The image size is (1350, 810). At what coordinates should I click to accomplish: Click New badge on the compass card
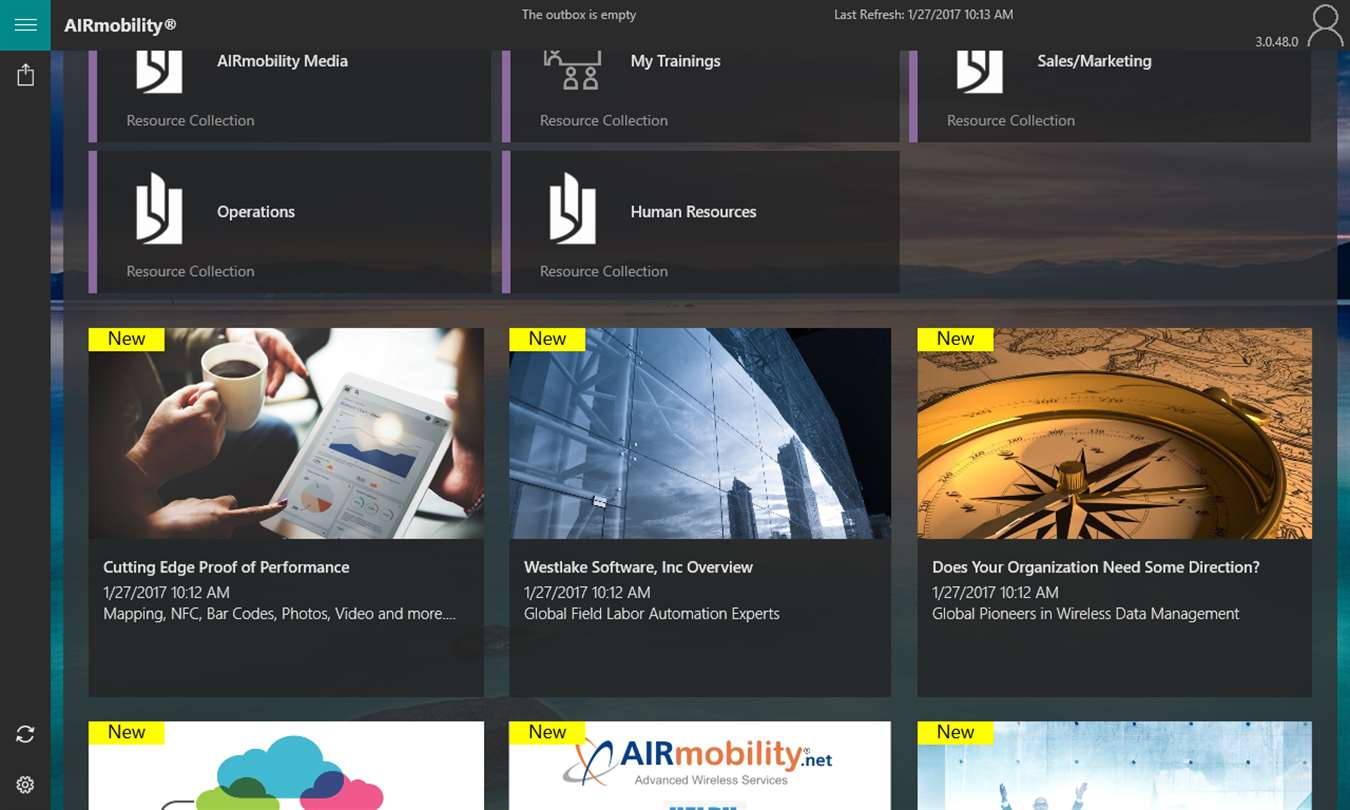pyautogui.click(x=955, y=339)
